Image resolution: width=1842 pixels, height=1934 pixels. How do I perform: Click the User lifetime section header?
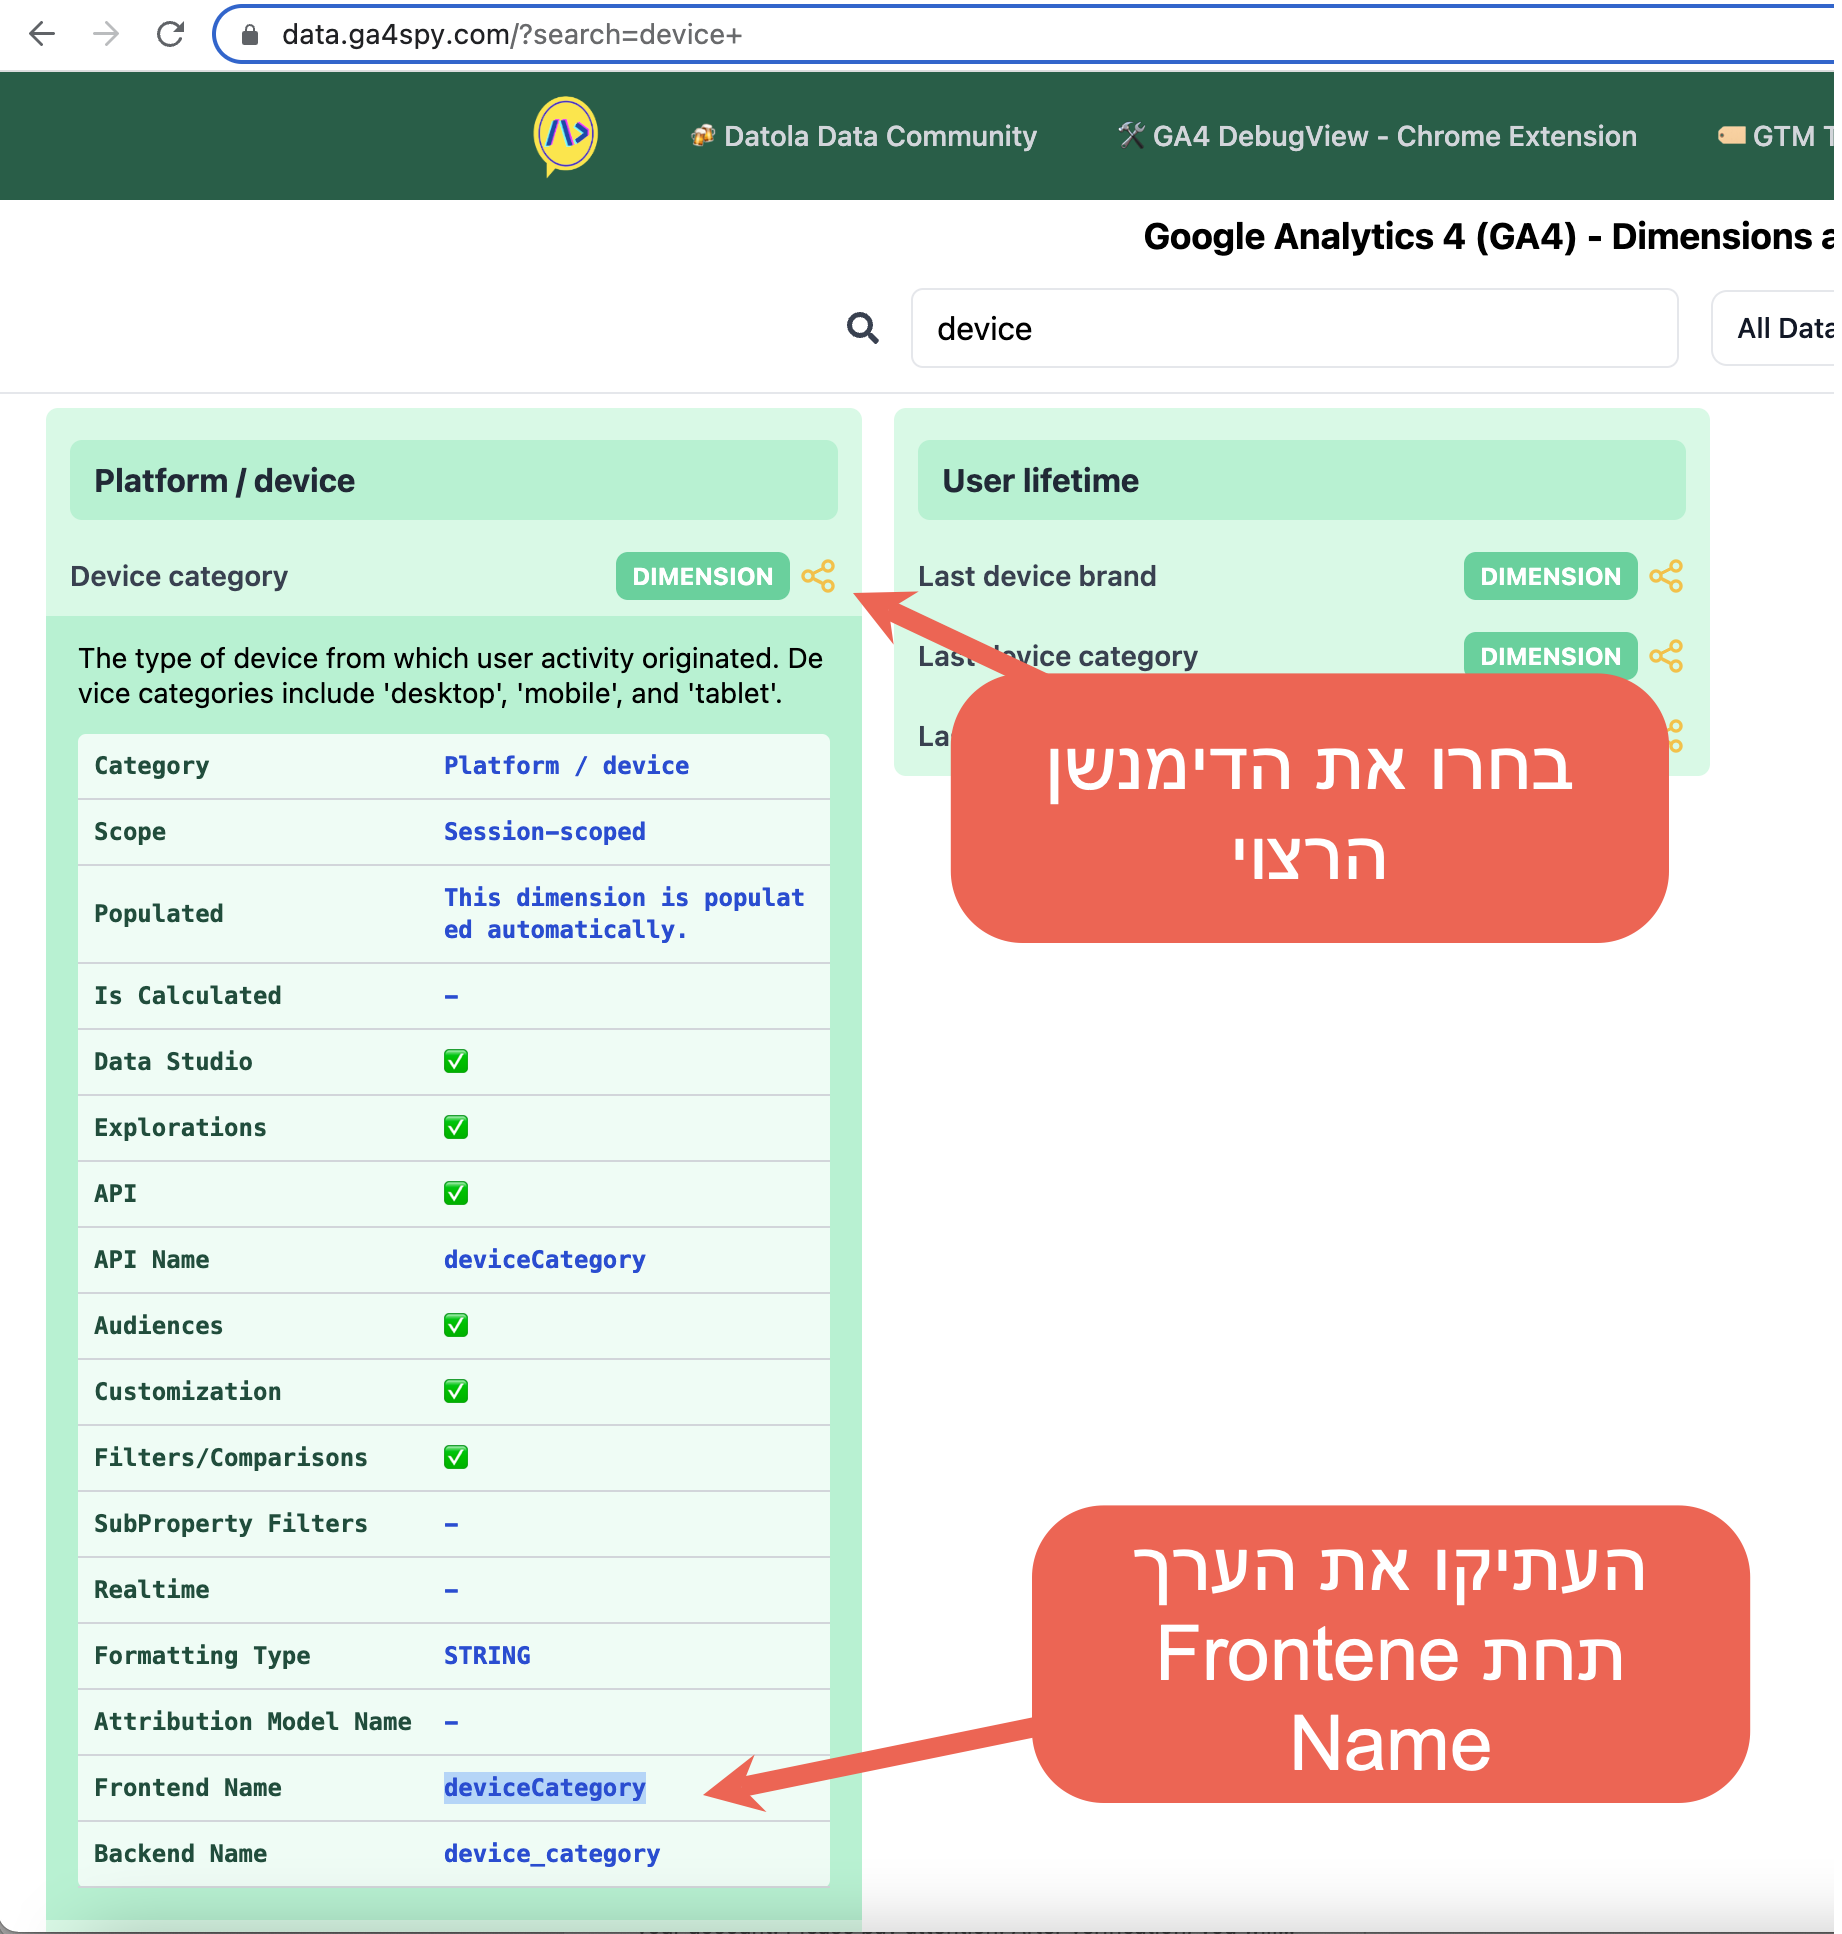(1302, 480)
